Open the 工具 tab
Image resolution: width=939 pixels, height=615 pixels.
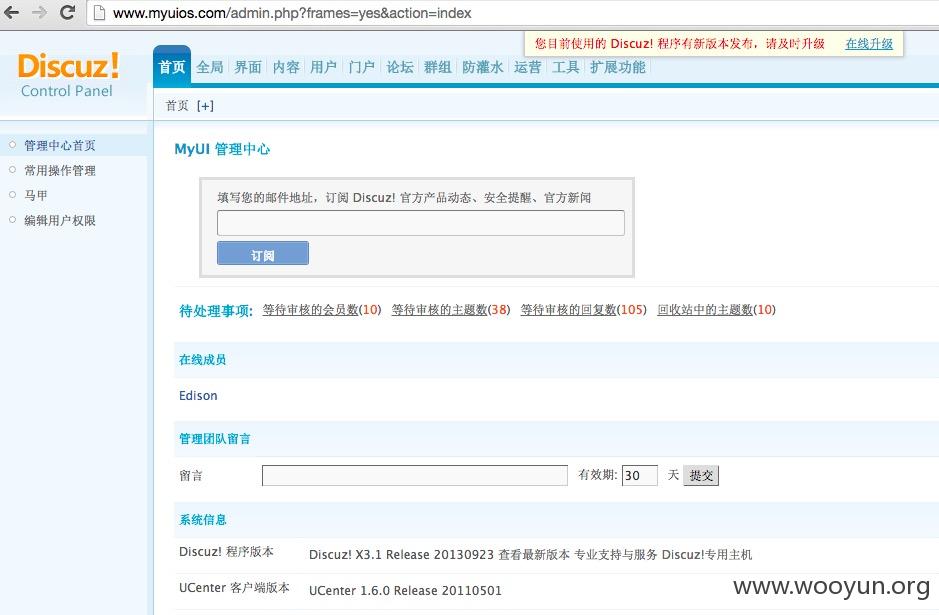tap(565, 67)
